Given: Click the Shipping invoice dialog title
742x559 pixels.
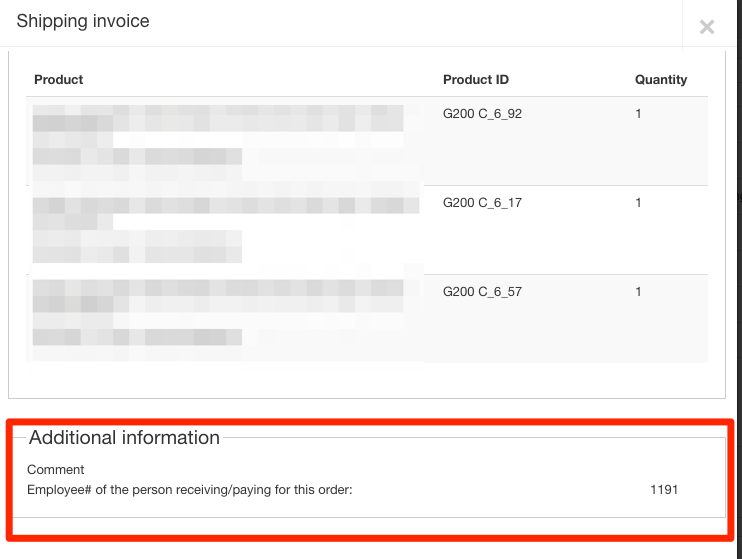Looking at the screenshot, I should click(x=83, y=21).
